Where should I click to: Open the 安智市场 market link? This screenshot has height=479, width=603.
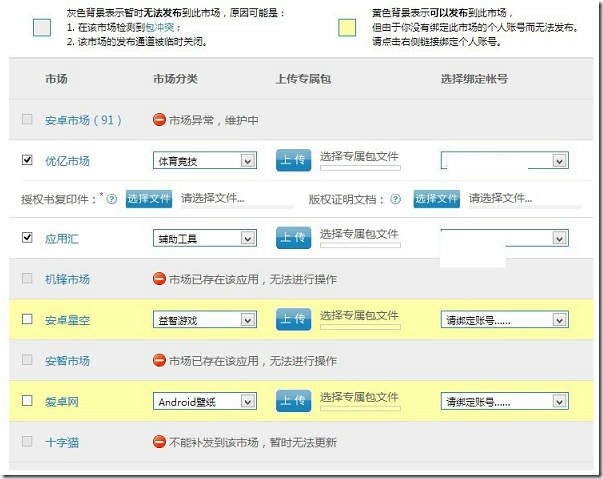coord(67,361)
